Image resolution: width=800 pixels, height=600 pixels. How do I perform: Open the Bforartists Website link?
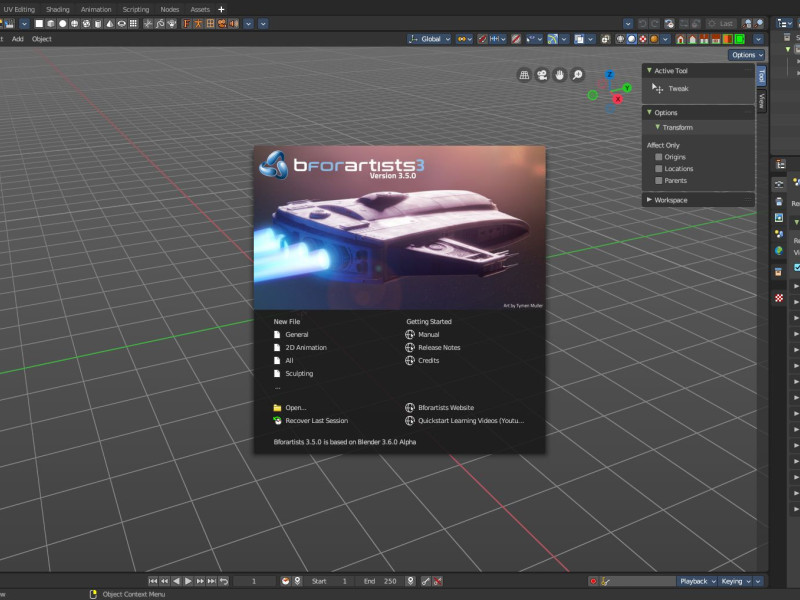coord(445,408)
